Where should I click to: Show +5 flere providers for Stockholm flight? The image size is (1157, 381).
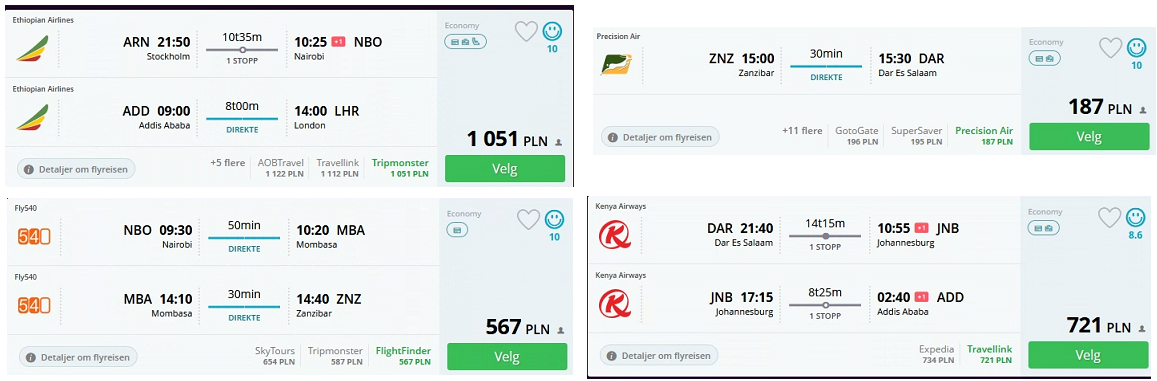227,162
